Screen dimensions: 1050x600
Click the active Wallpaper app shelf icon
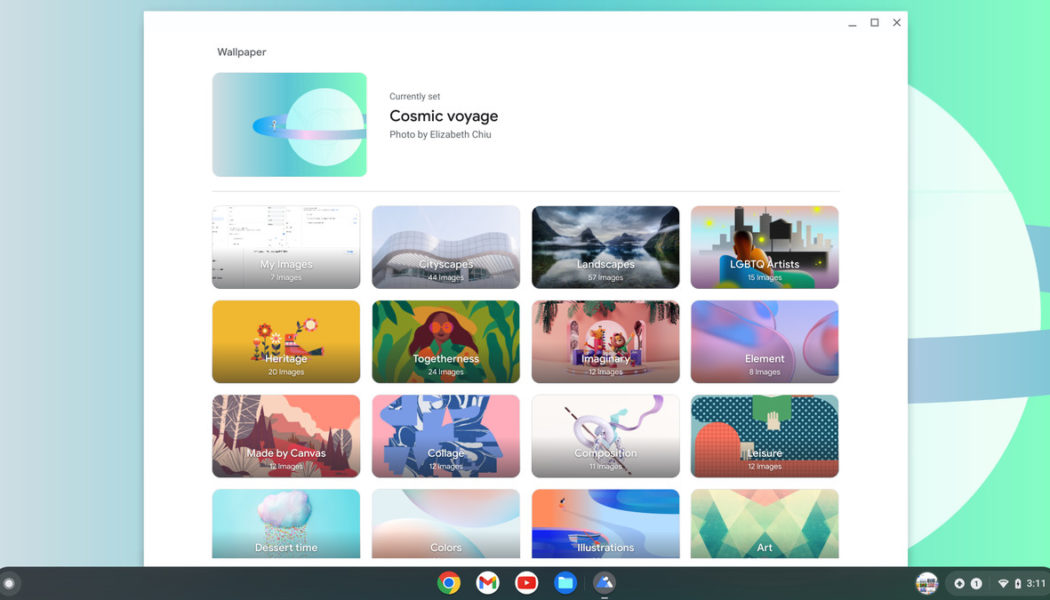click(604, 582)
